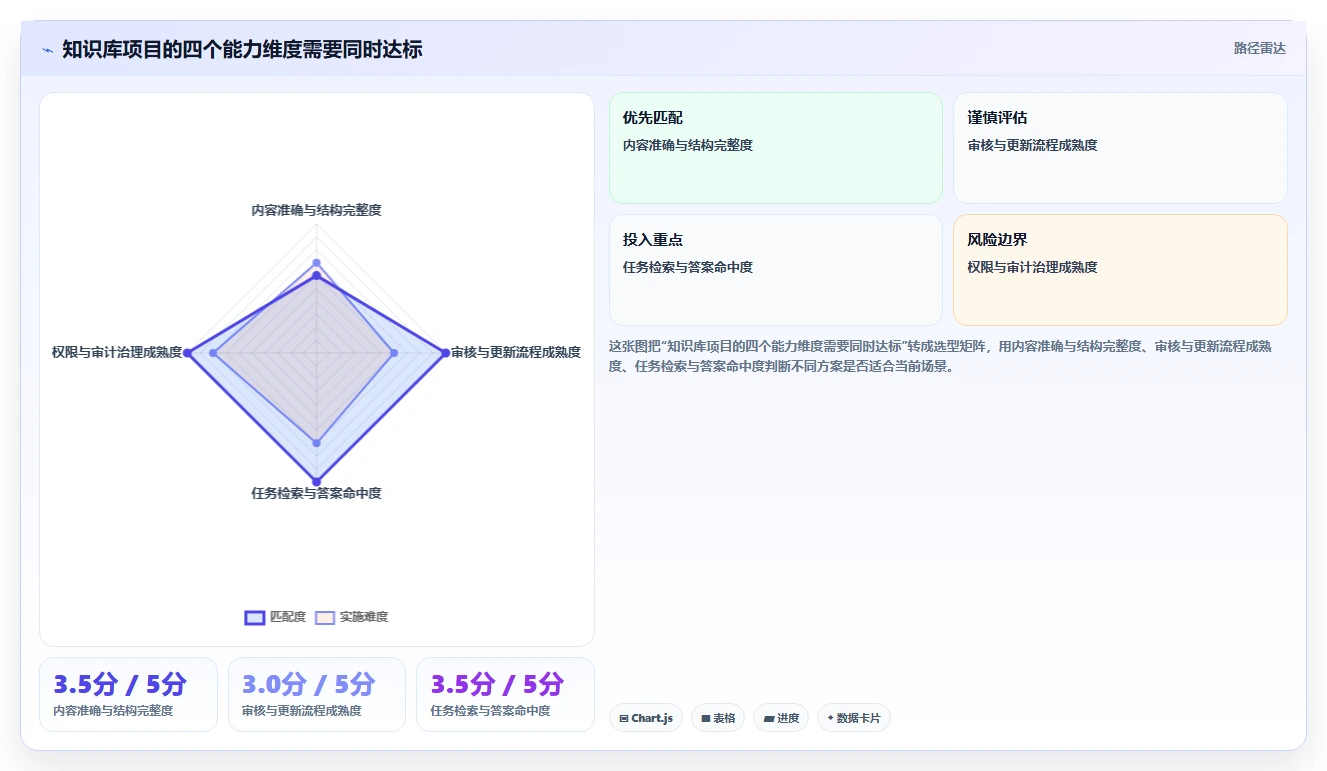
Task: Open the 风险边界 card
Action: pos(1120,270)
